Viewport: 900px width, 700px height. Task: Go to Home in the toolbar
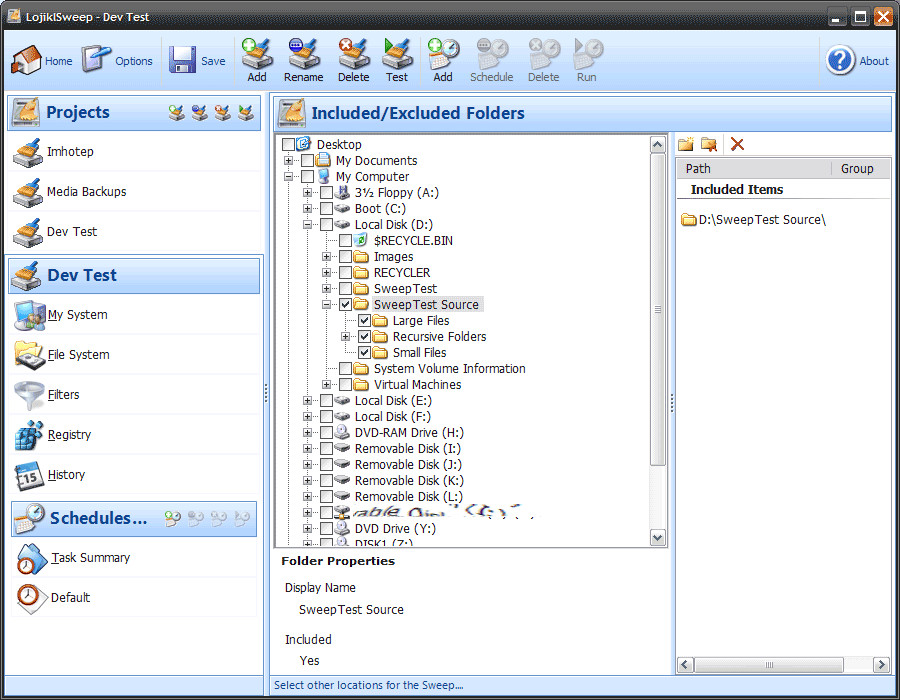42,60
